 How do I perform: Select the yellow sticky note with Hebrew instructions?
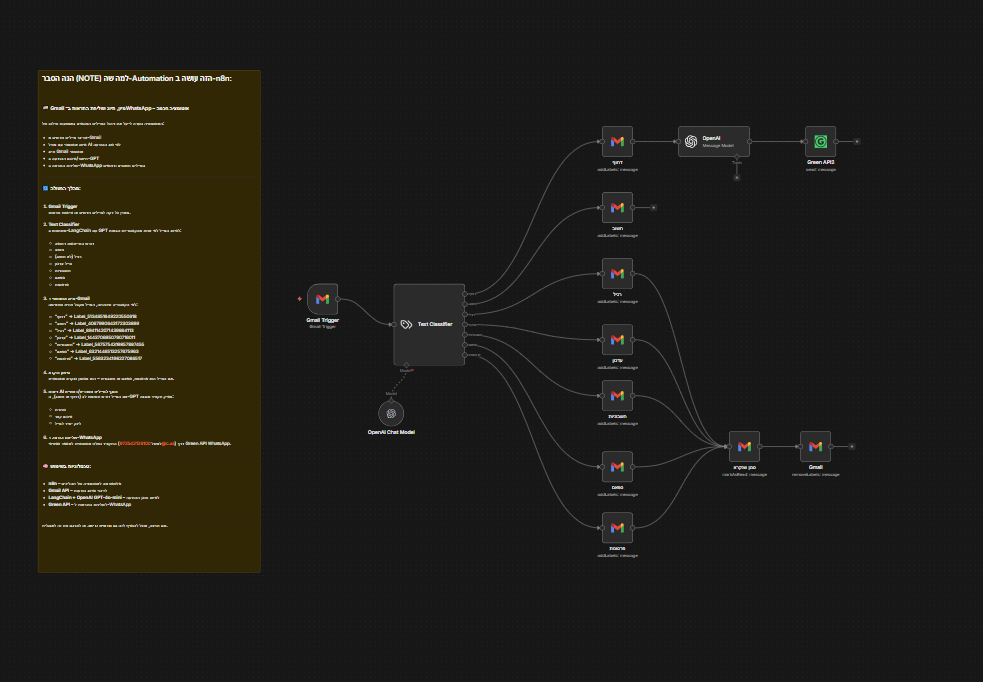[x=148, y=320]
